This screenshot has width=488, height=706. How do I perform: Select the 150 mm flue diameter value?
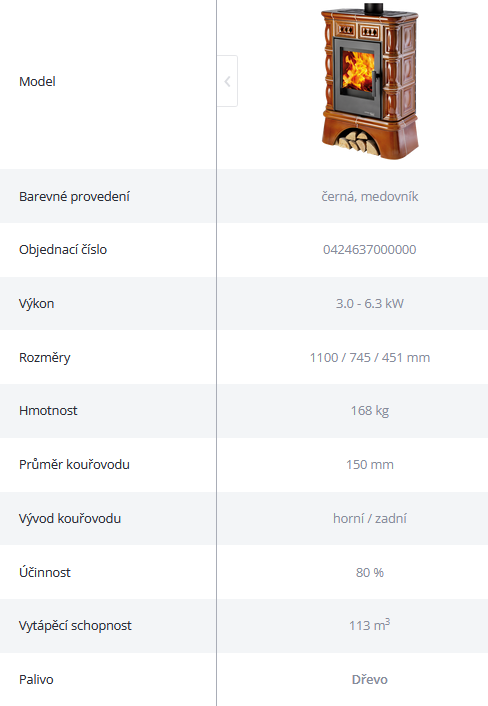click(x=370, y=465)
